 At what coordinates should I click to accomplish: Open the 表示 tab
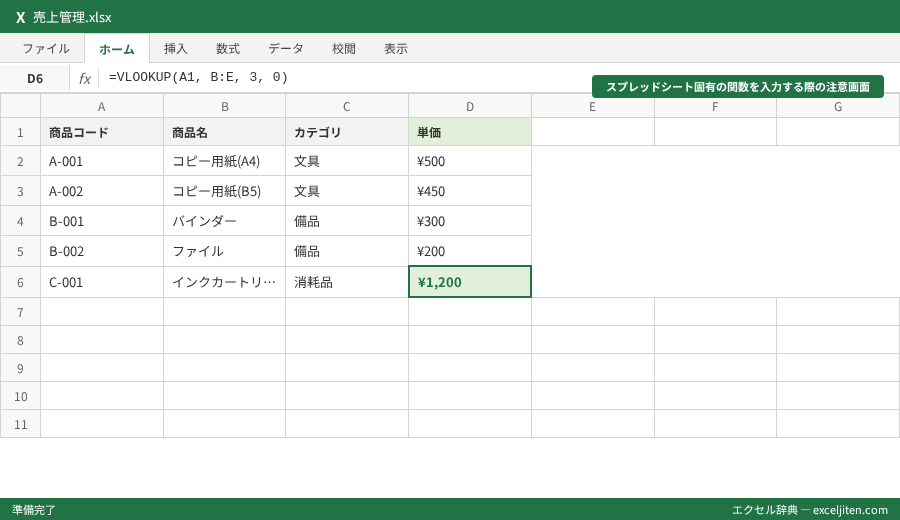click(396, 49)
